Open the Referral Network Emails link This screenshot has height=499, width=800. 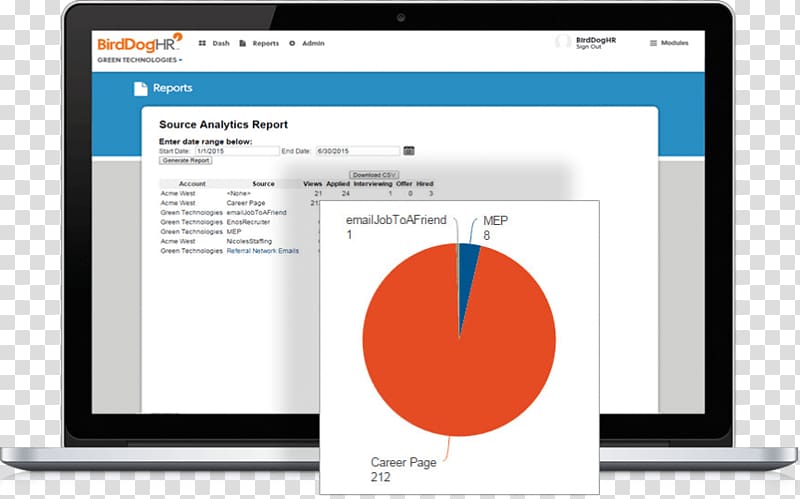[263, 251]
